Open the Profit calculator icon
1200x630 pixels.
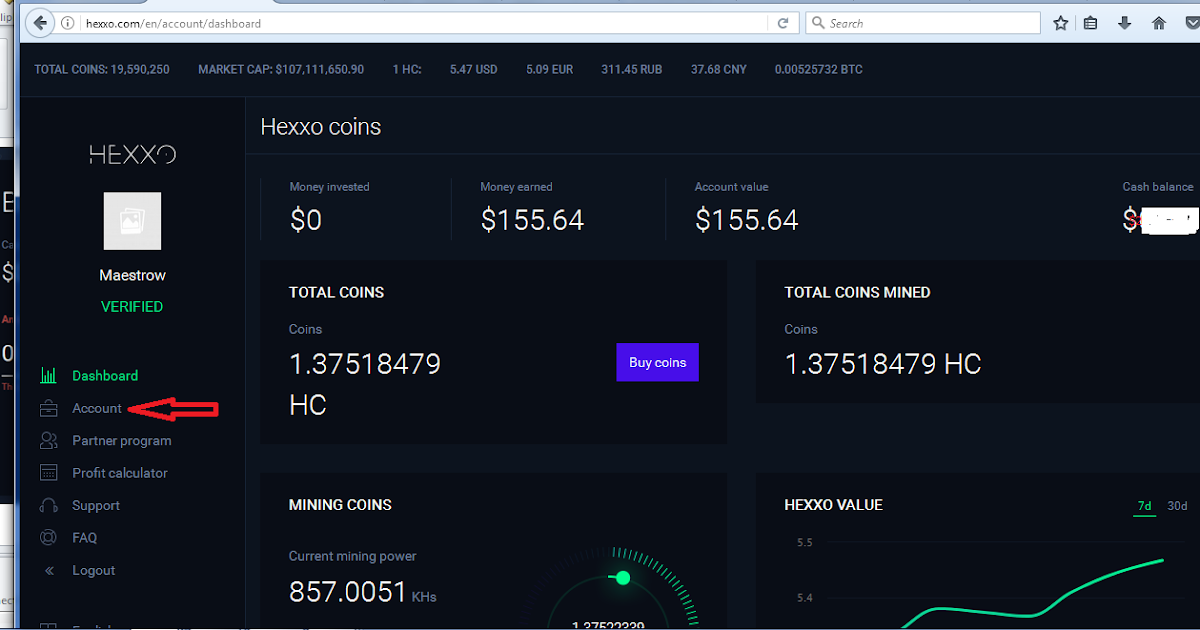[47, 472]
